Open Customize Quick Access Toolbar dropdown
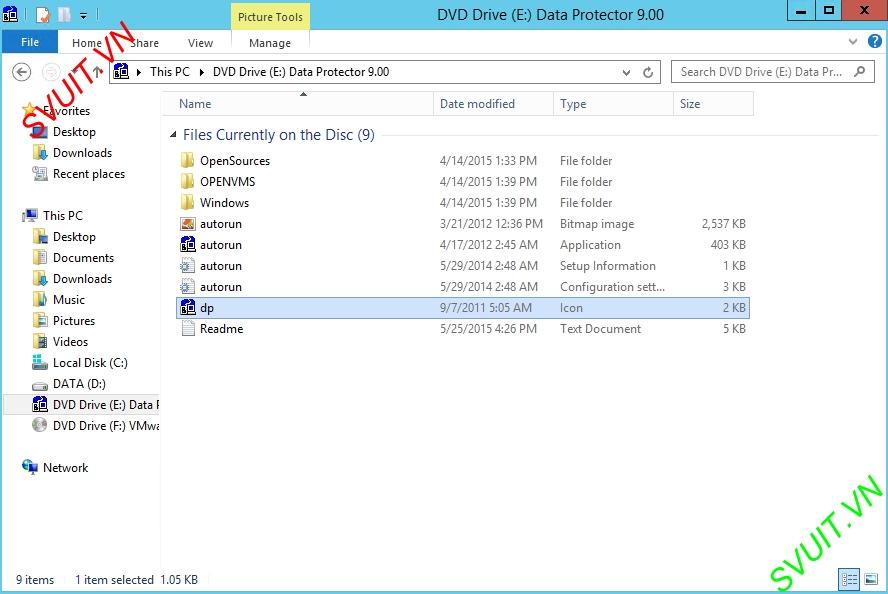This screenshot has width=888, height=594. click(83, 16)
